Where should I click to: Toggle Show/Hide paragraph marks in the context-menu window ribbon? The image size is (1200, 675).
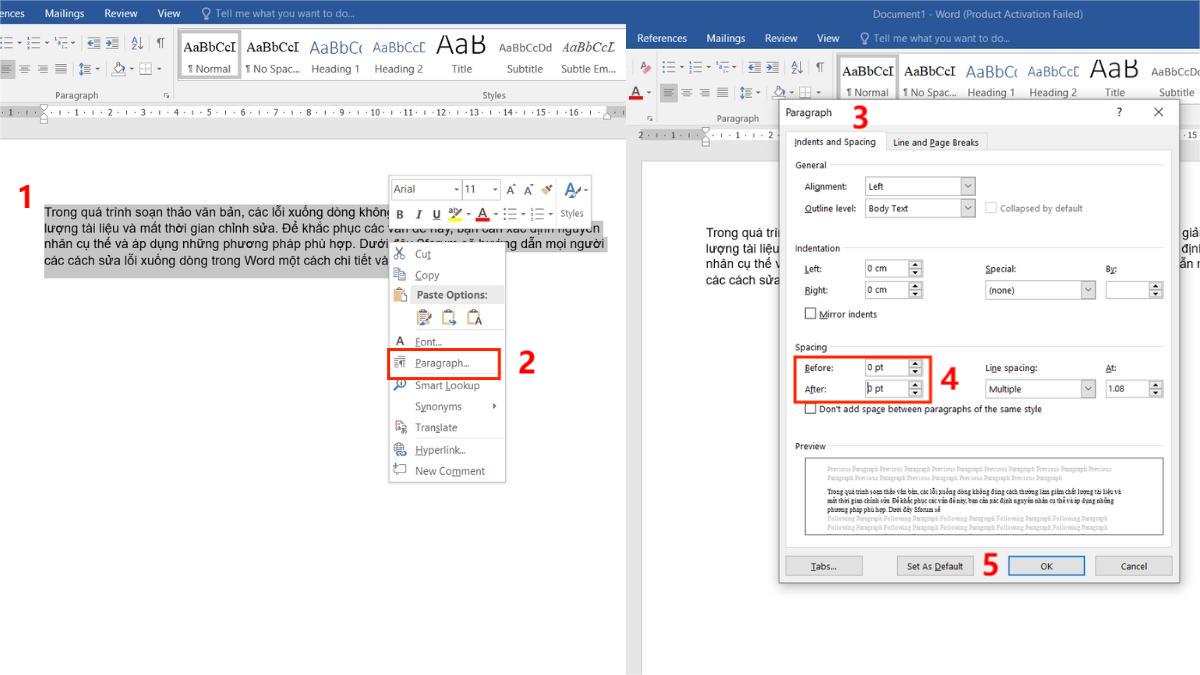coord(160,43)
